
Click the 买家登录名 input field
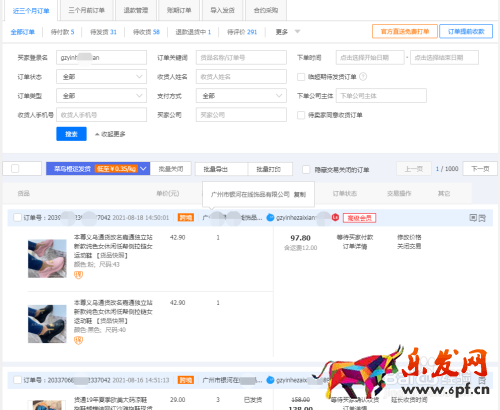101,57
